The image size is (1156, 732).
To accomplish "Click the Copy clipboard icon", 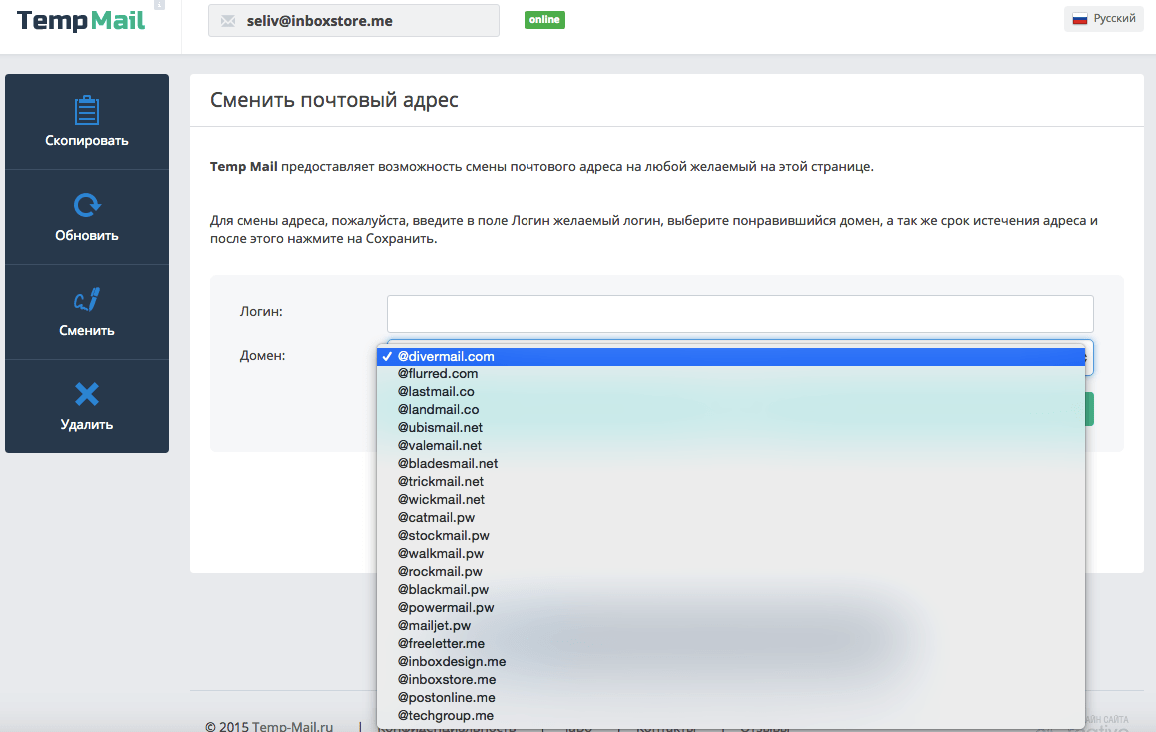I will 87,111.
